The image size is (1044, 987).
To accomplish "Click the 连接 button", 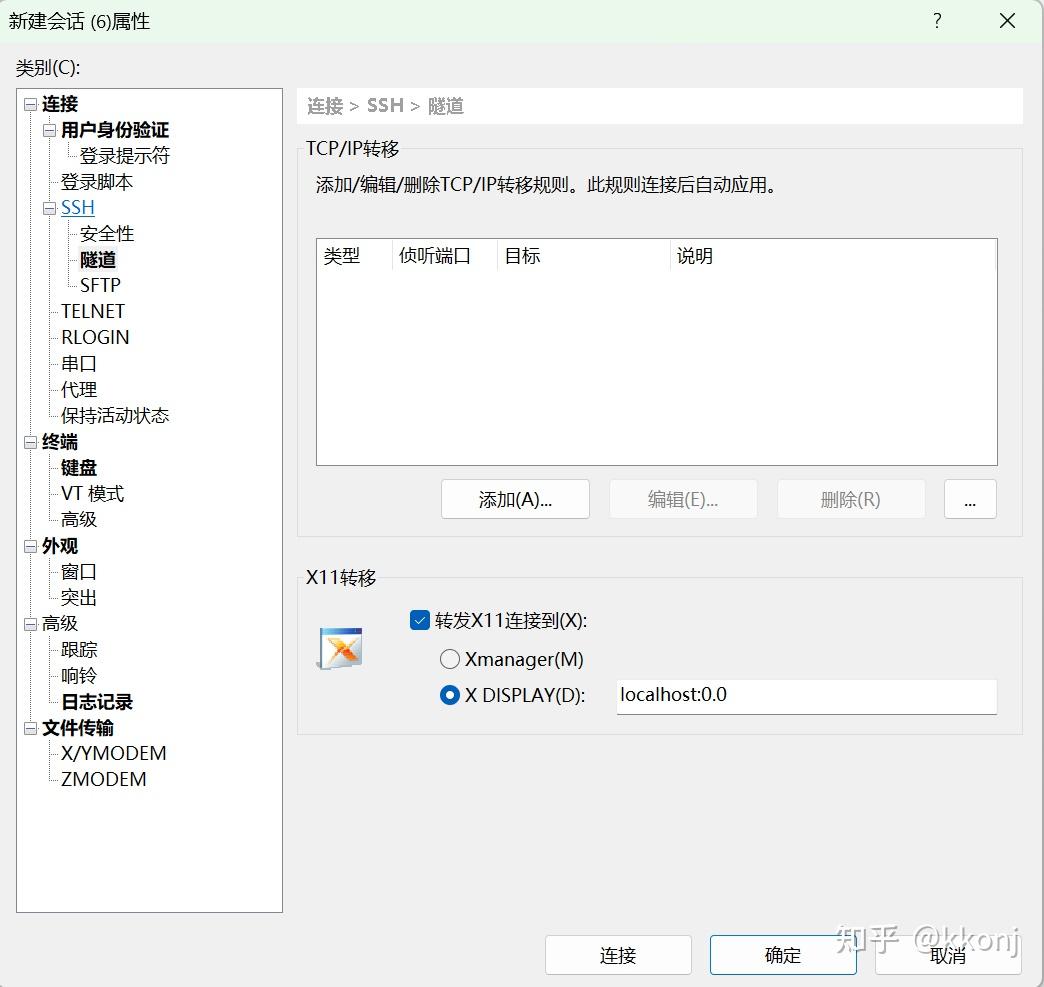I will click(x=617, y=955).
